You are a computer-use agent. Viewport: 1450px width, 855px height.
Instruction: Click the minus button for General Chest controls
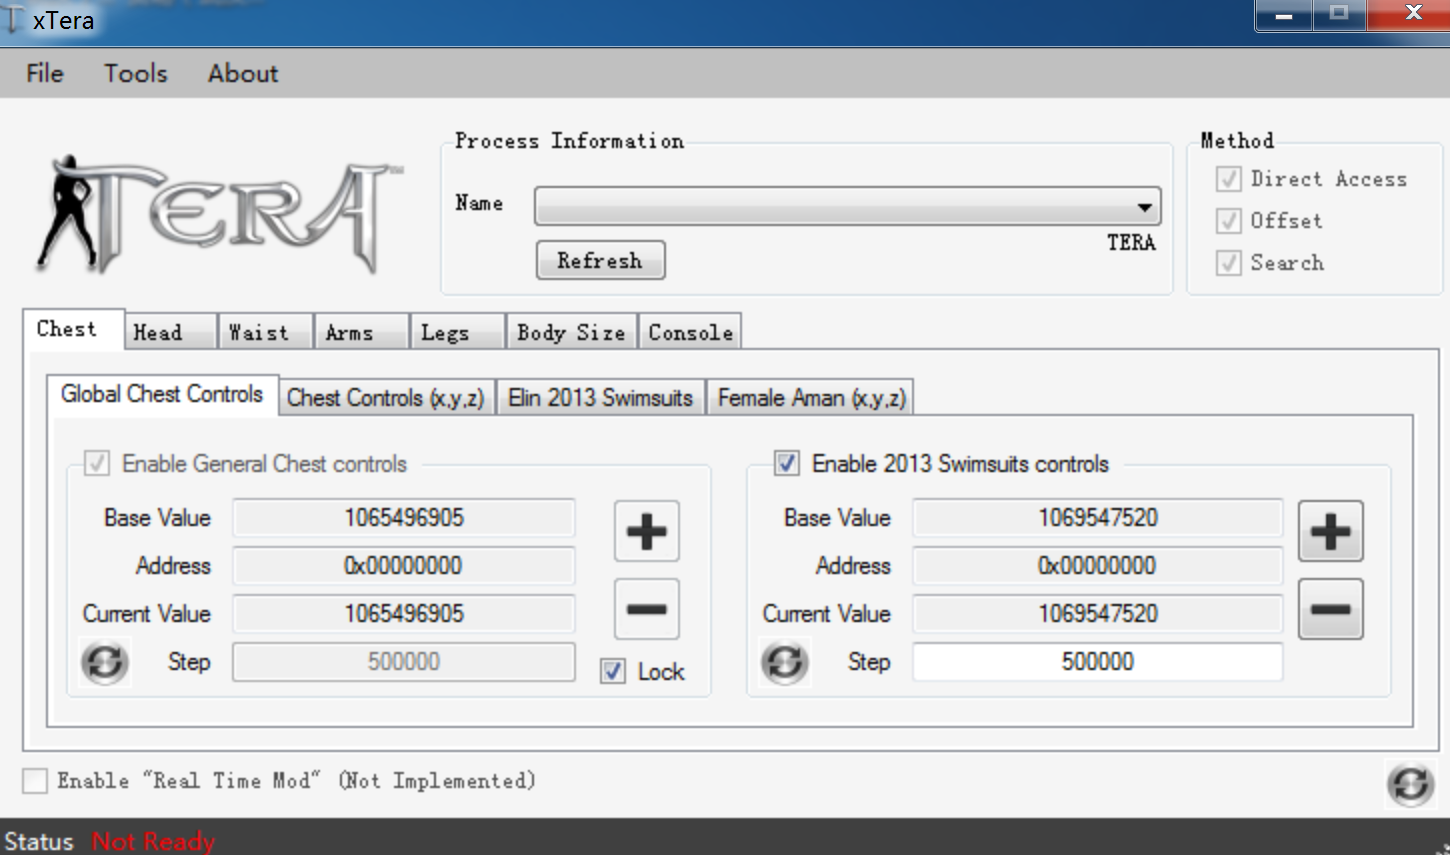pos(646,609)
